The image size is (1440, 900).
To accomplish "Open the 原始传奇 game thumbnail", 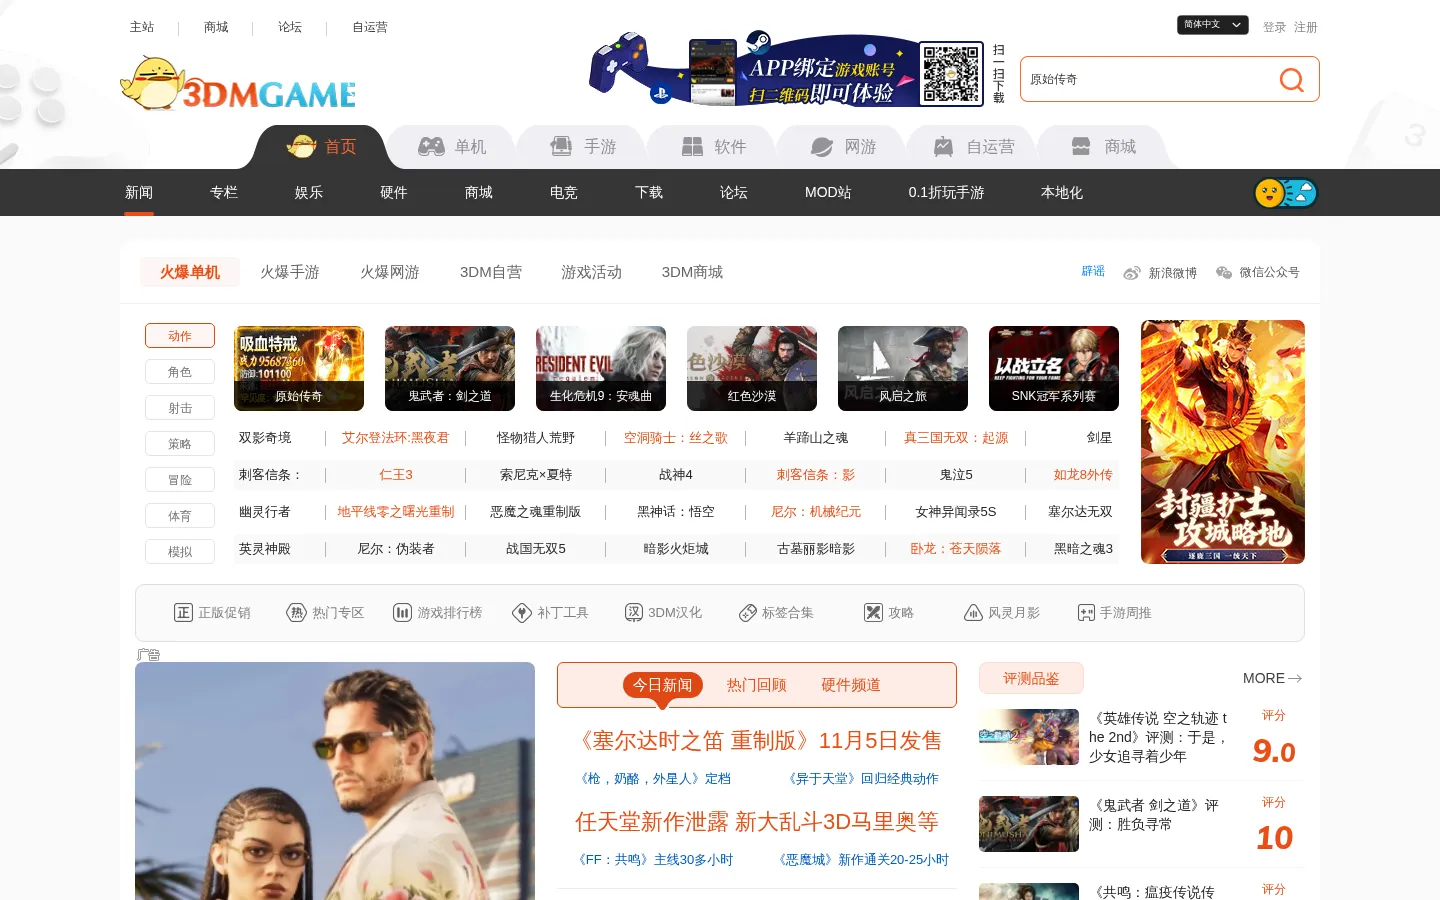I will tap(299, 368).
